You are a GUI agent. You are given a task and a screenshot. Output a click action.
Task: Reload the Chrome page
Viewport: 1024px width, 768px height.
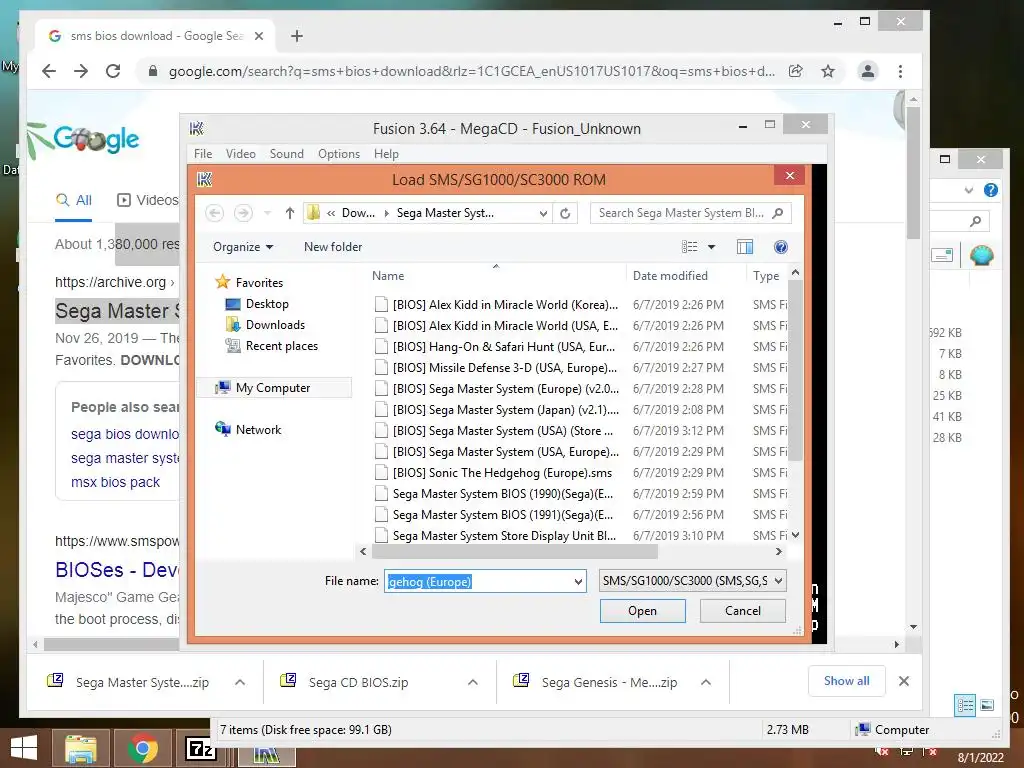click(113, 71)
